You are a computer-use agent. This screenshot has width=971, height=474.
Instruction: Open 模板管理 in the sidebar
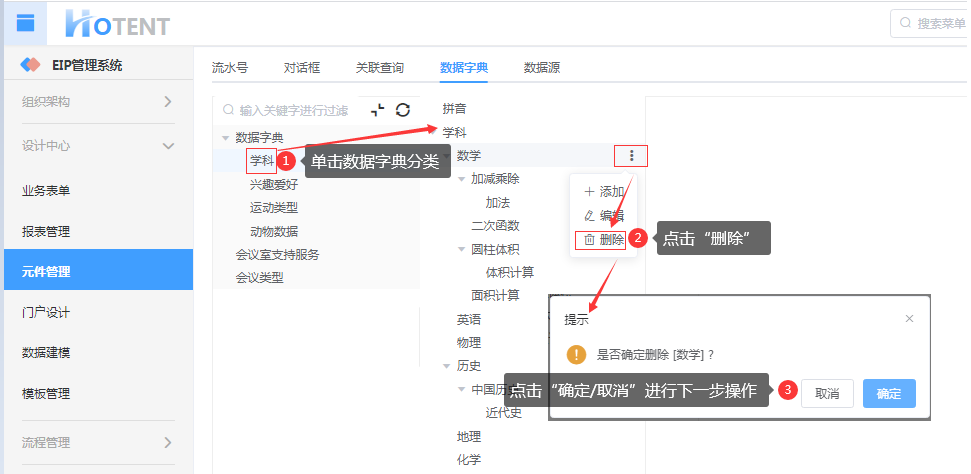46,393
